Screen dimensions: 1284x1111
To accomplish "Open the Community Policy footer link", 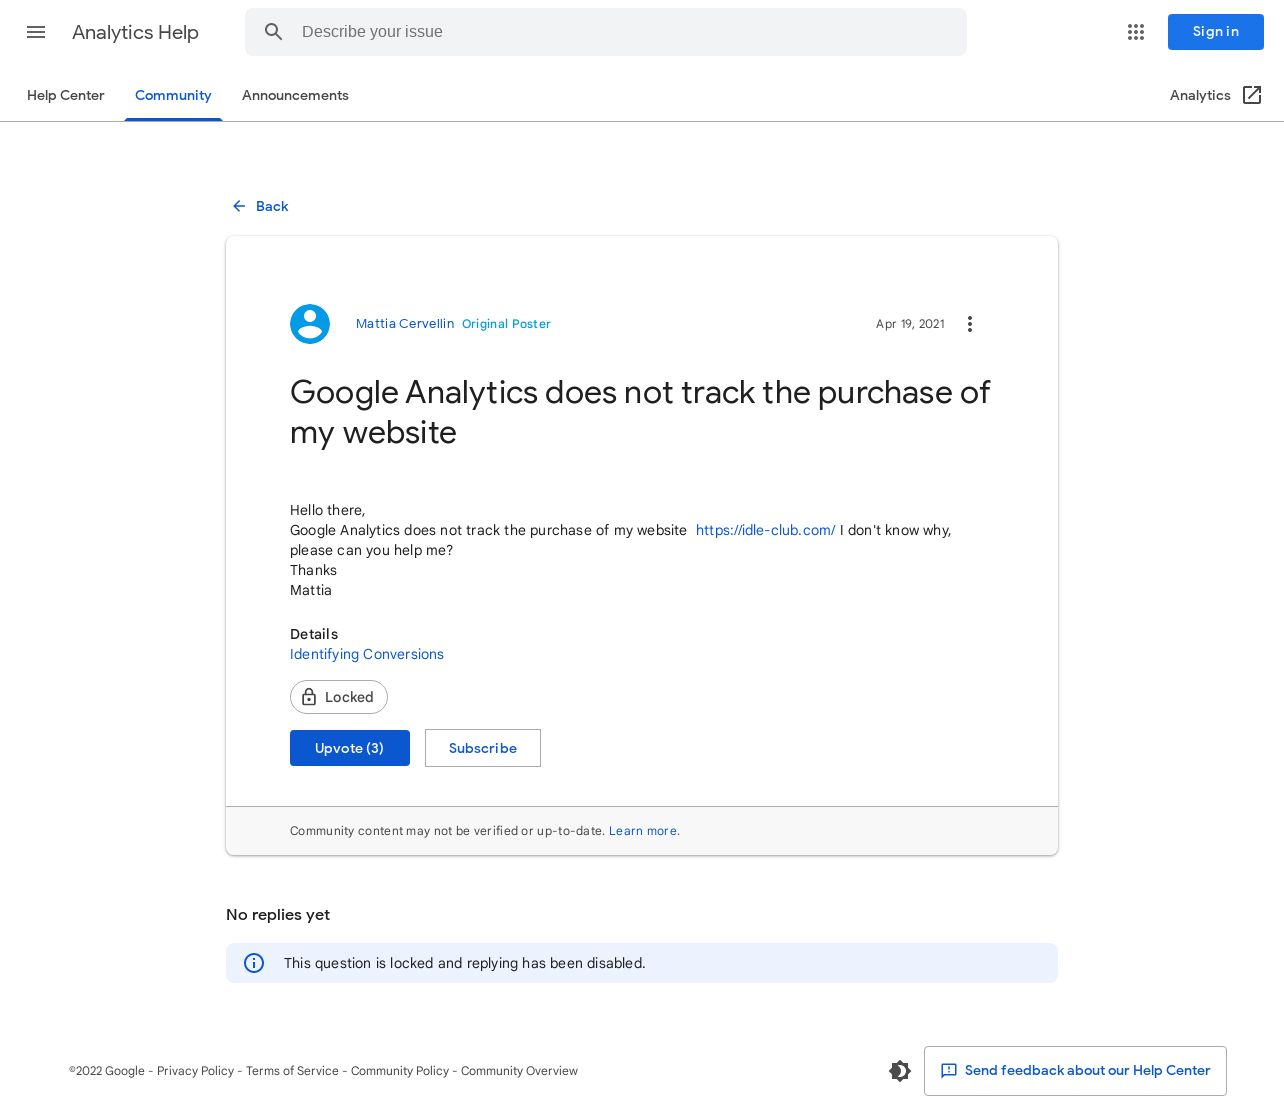I will coord(400,1071).
